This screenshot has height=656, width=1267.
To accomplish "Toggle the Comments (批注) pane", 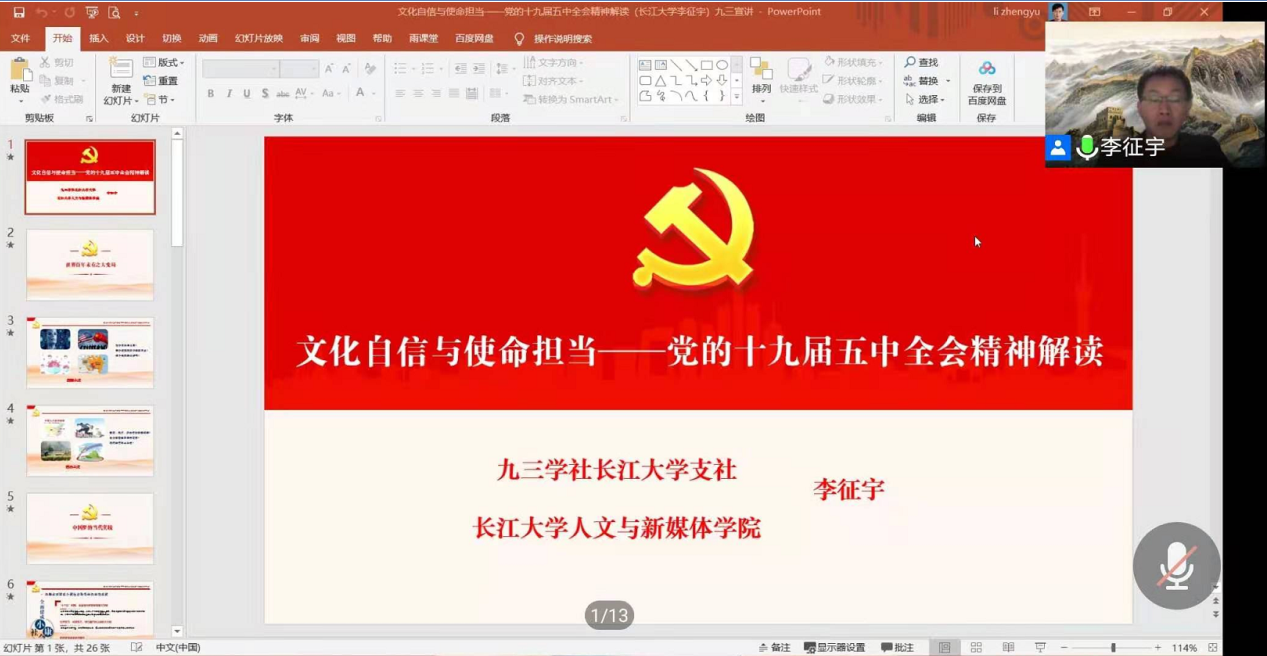I will pyautogui.click(x=897, y=648).
